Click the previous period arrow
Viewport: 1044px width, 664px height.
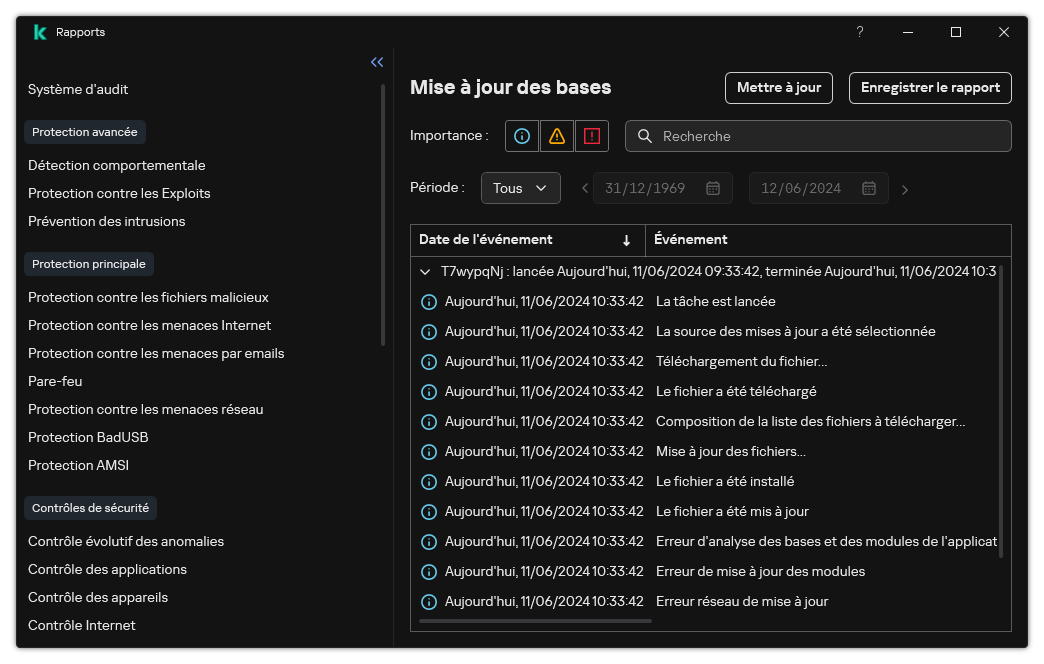[x=585, y=189]
